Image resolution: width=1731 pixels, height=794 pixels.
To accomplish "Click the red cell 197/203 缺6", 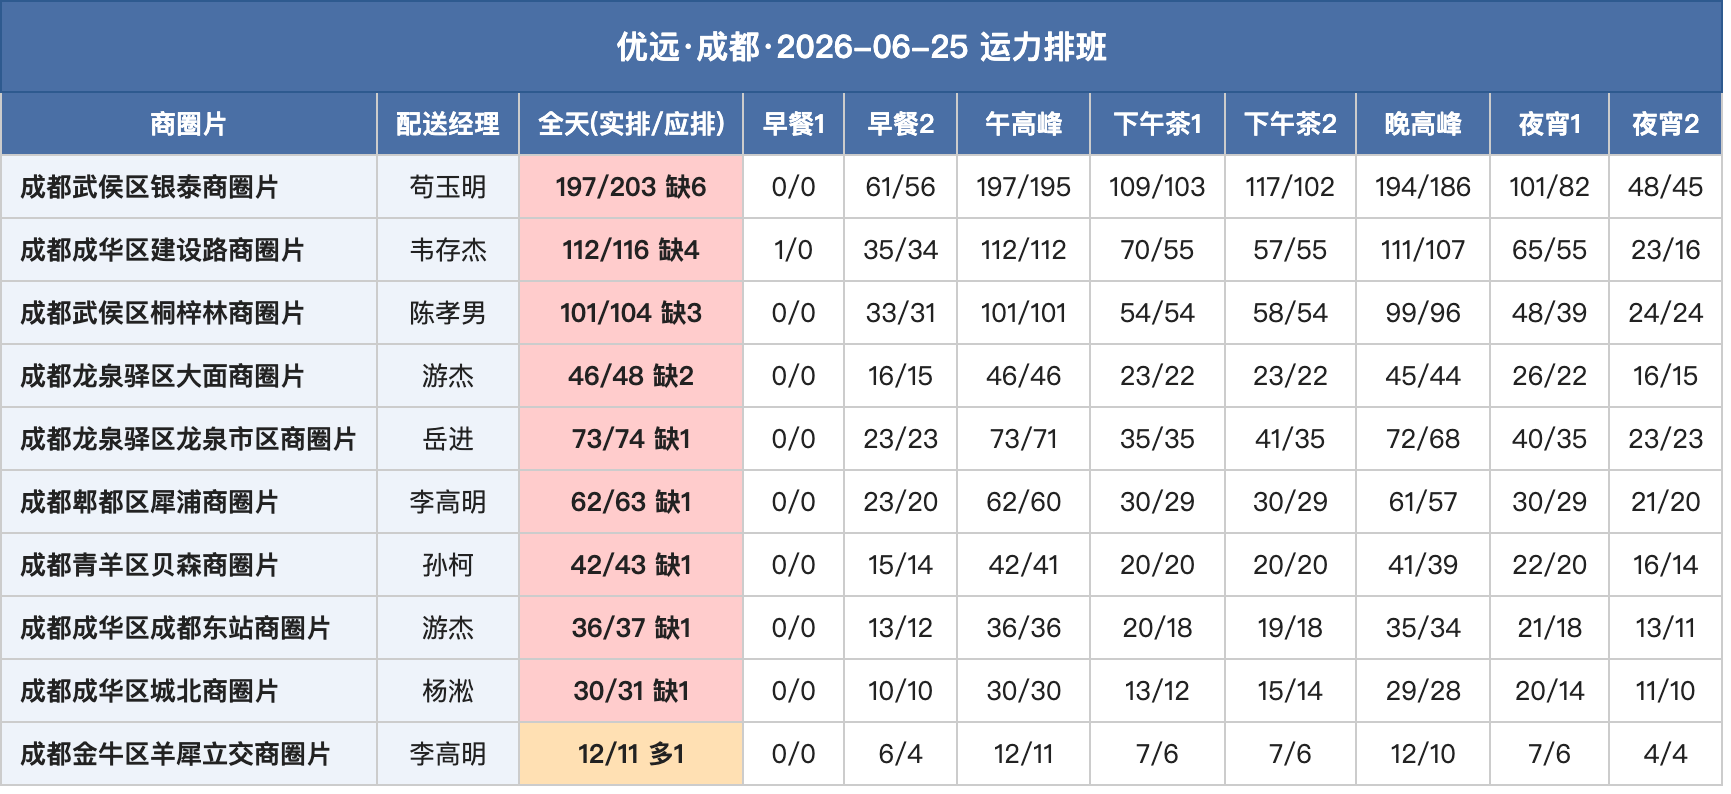I will (x=631, y=187).
